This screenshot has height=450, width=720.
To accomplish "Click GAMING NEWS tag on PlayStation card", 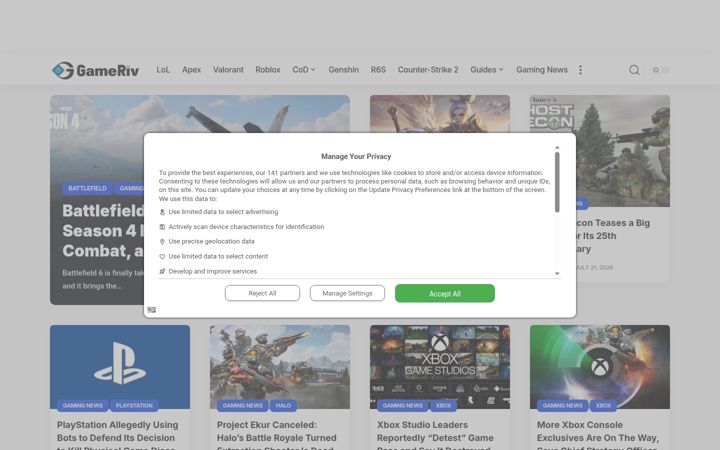I will point(83,405).
